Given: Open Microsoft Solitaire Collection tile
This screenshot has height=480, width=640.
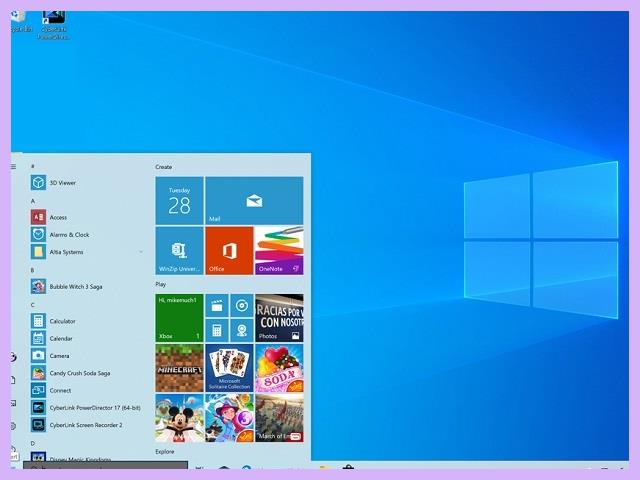Looking at the screenshot, I should (x=229, y=368).
